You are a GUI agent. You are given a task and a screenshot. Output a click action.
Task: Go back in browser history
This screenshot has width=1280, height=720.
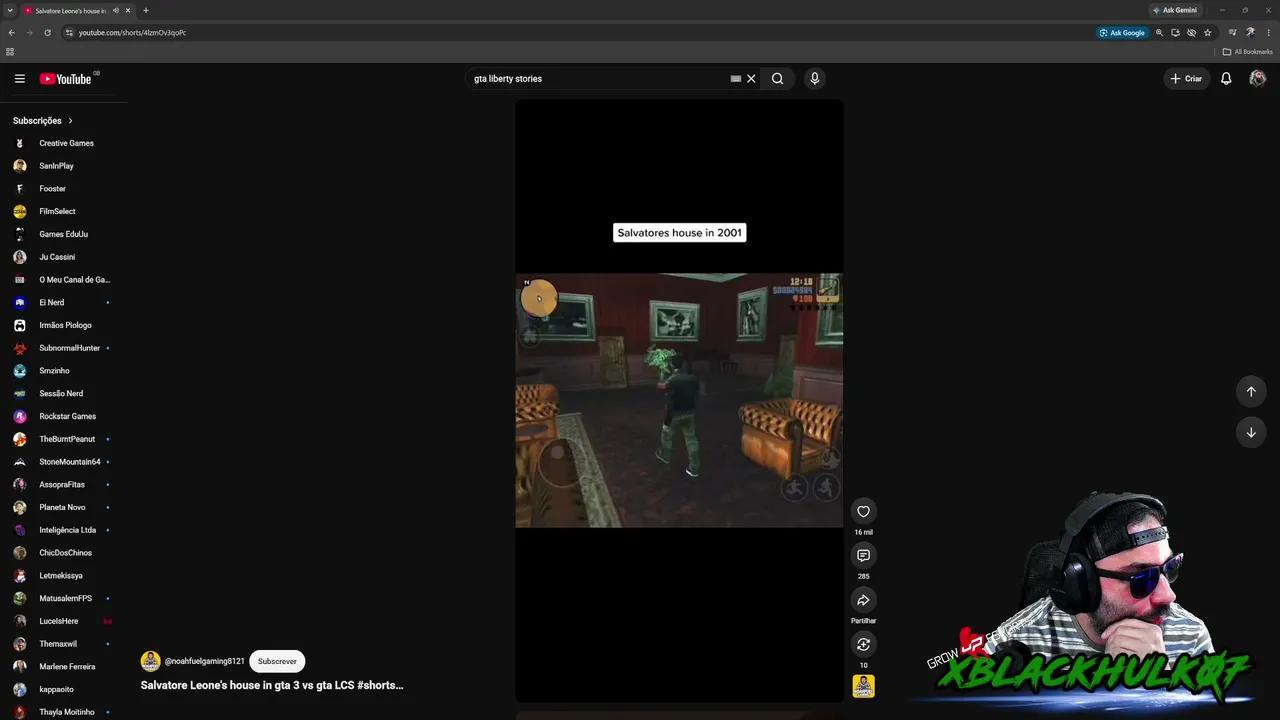(x=11, y=33)
